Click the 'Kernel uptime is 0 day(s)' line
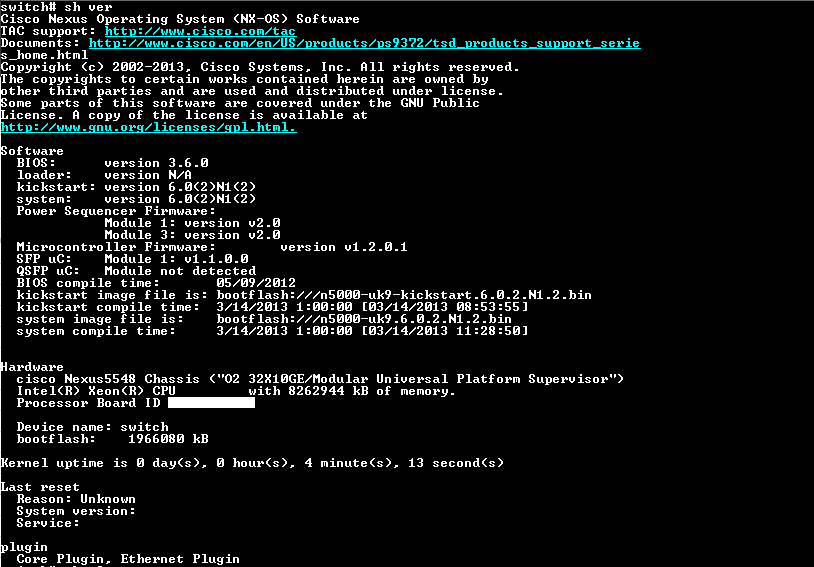Screen dimensions: 814x567 click(x=252, y=463)
